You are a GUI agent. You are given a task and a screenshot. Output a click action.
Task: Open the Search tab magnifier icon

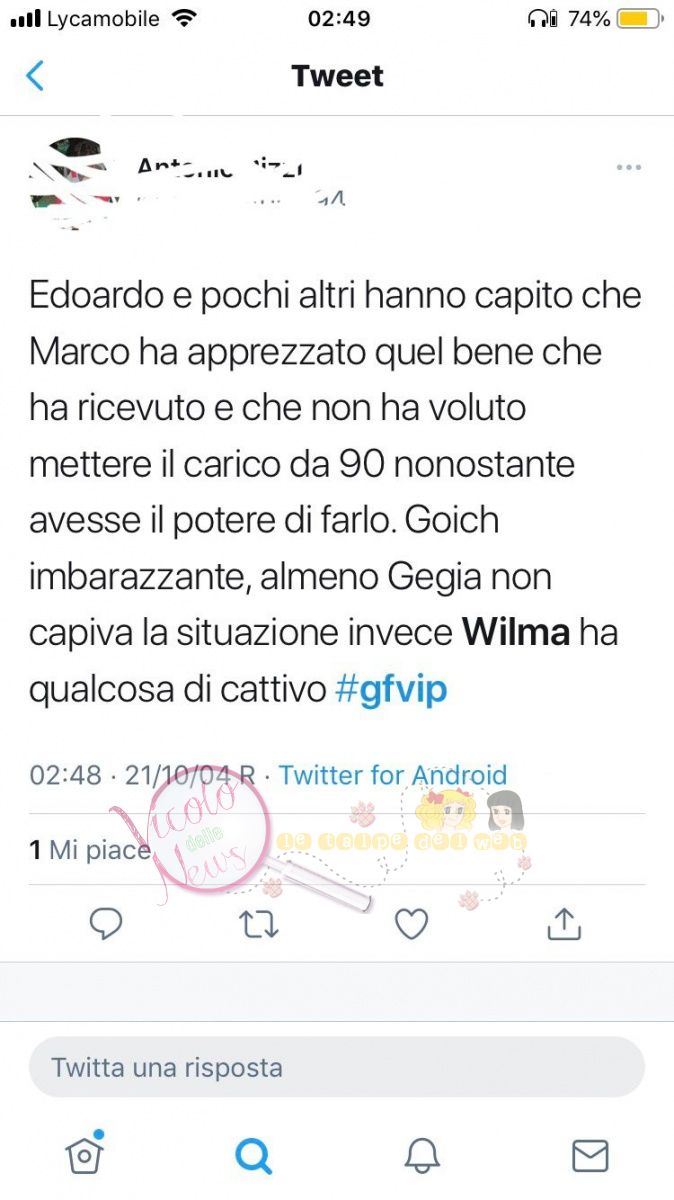253,1156
